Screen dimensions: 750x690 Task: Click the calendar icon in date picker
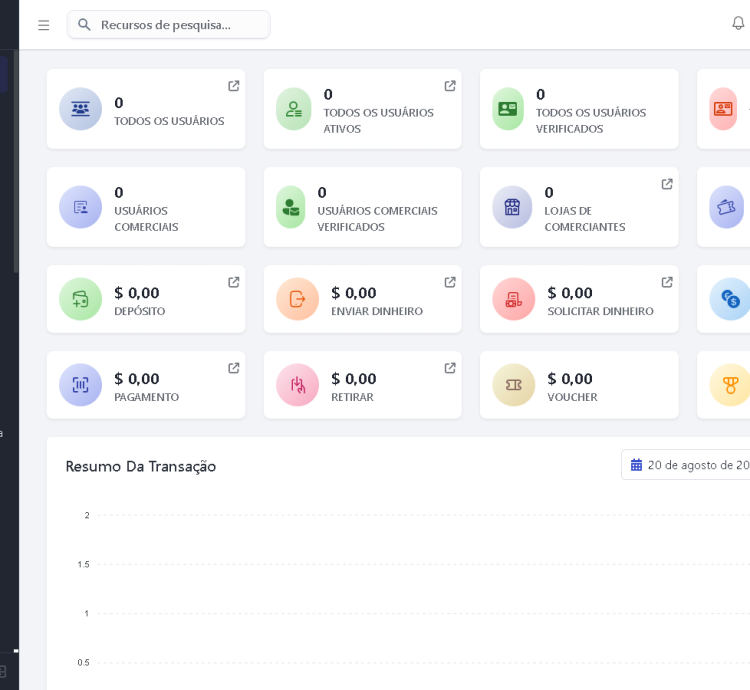coord(636,465)
